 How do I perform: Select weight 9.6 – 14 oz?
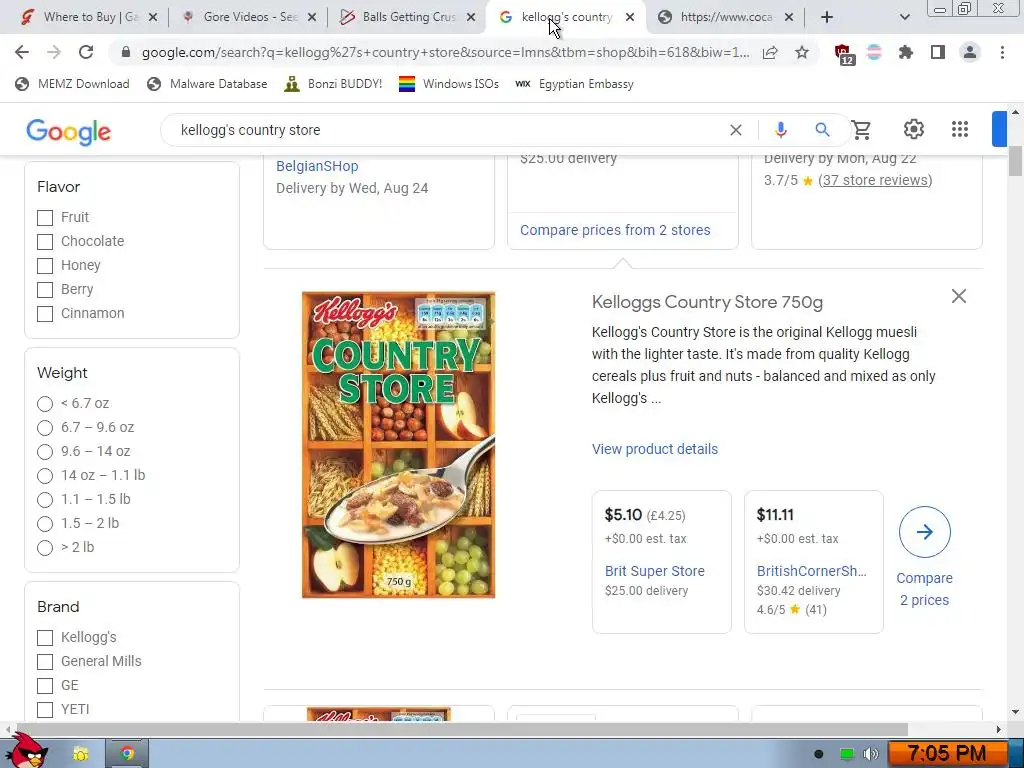tap(45, 452)
